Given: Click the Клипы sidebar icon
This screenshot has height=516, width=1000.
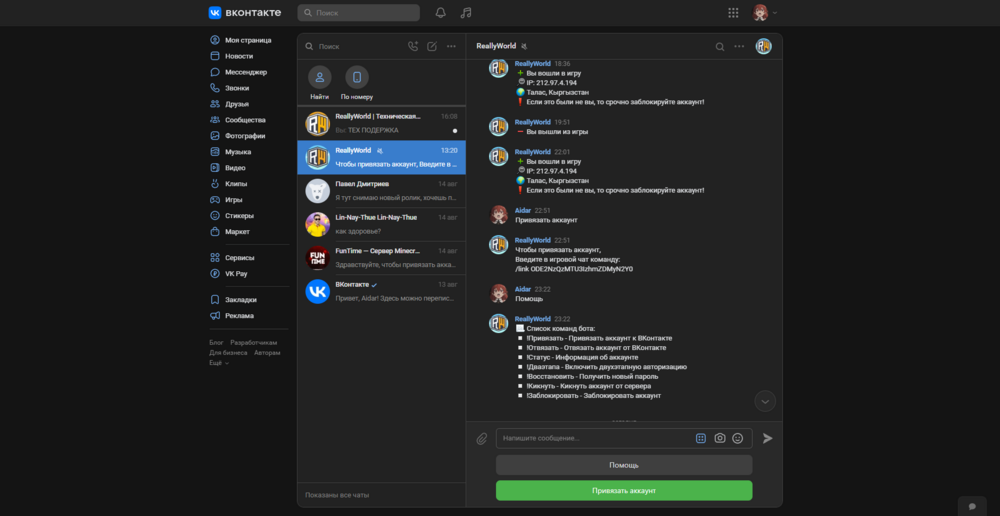Looking at the screenshot, I should (215, 184).
